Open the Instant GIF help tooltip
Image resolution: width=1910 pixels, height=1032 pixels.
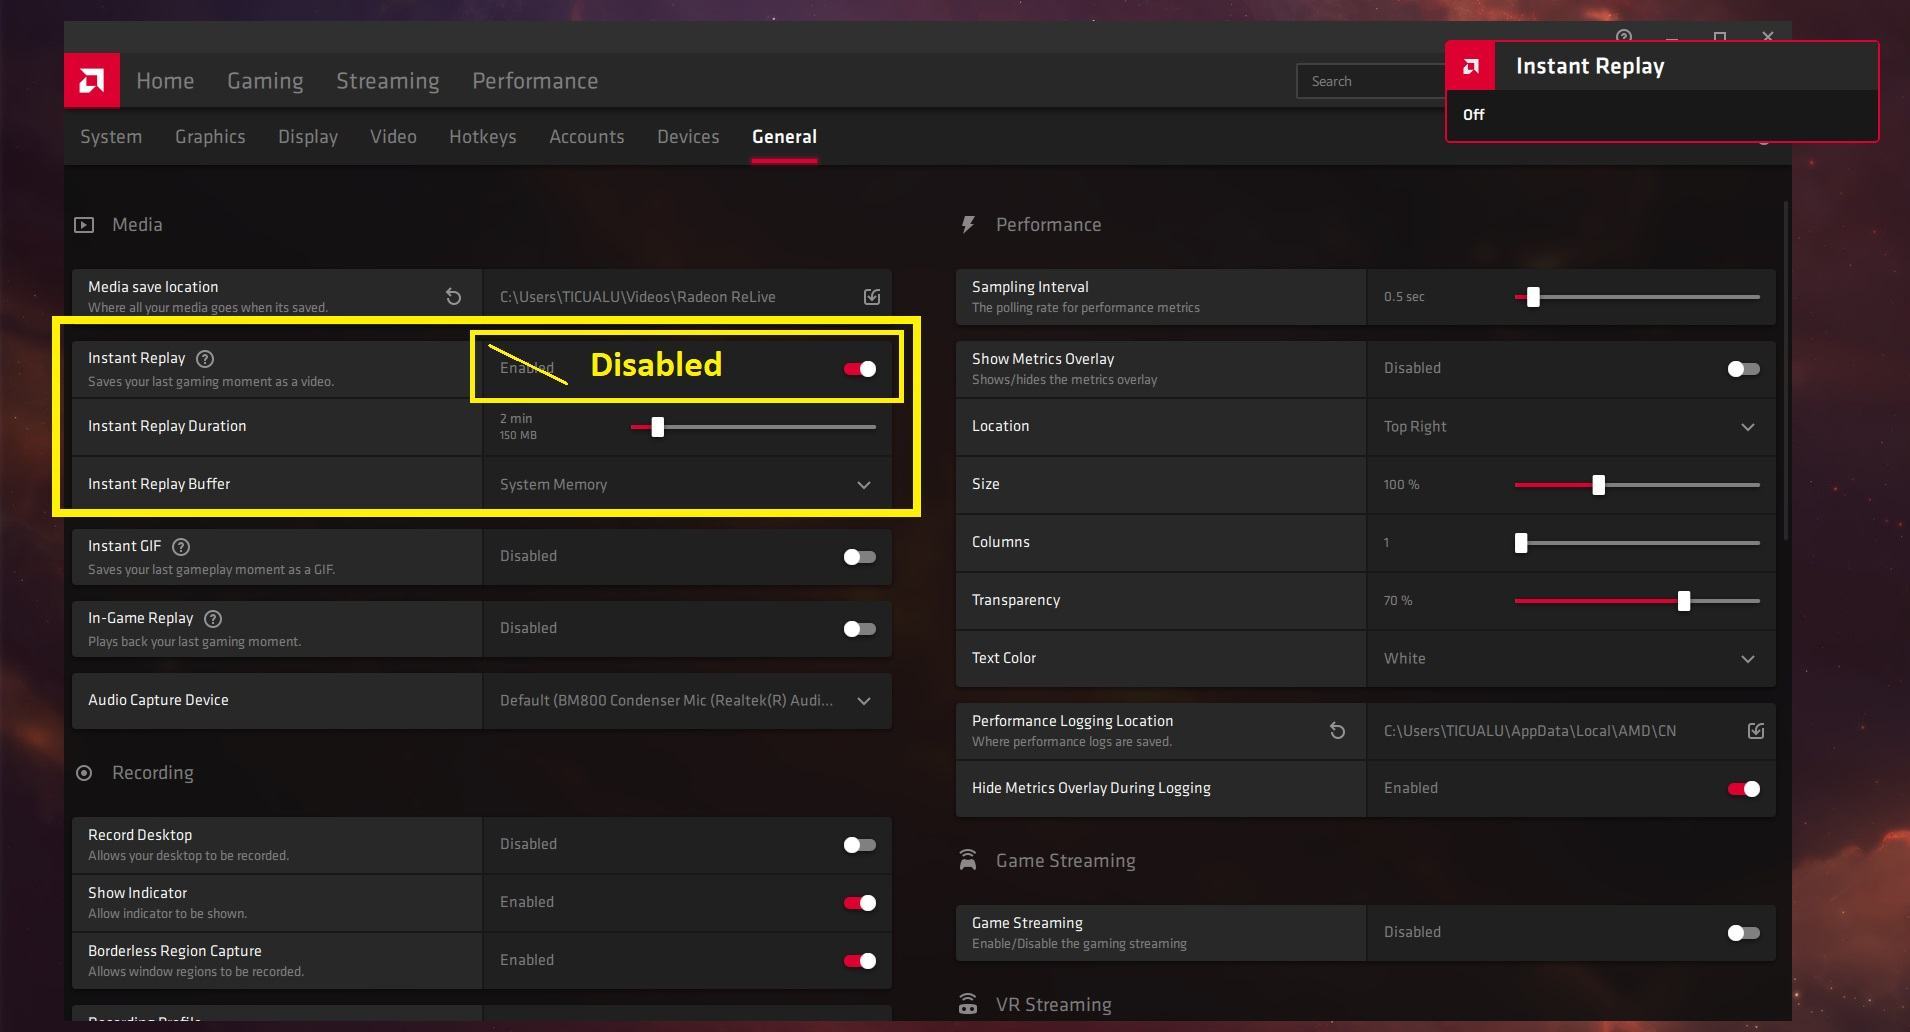[181, 547]
